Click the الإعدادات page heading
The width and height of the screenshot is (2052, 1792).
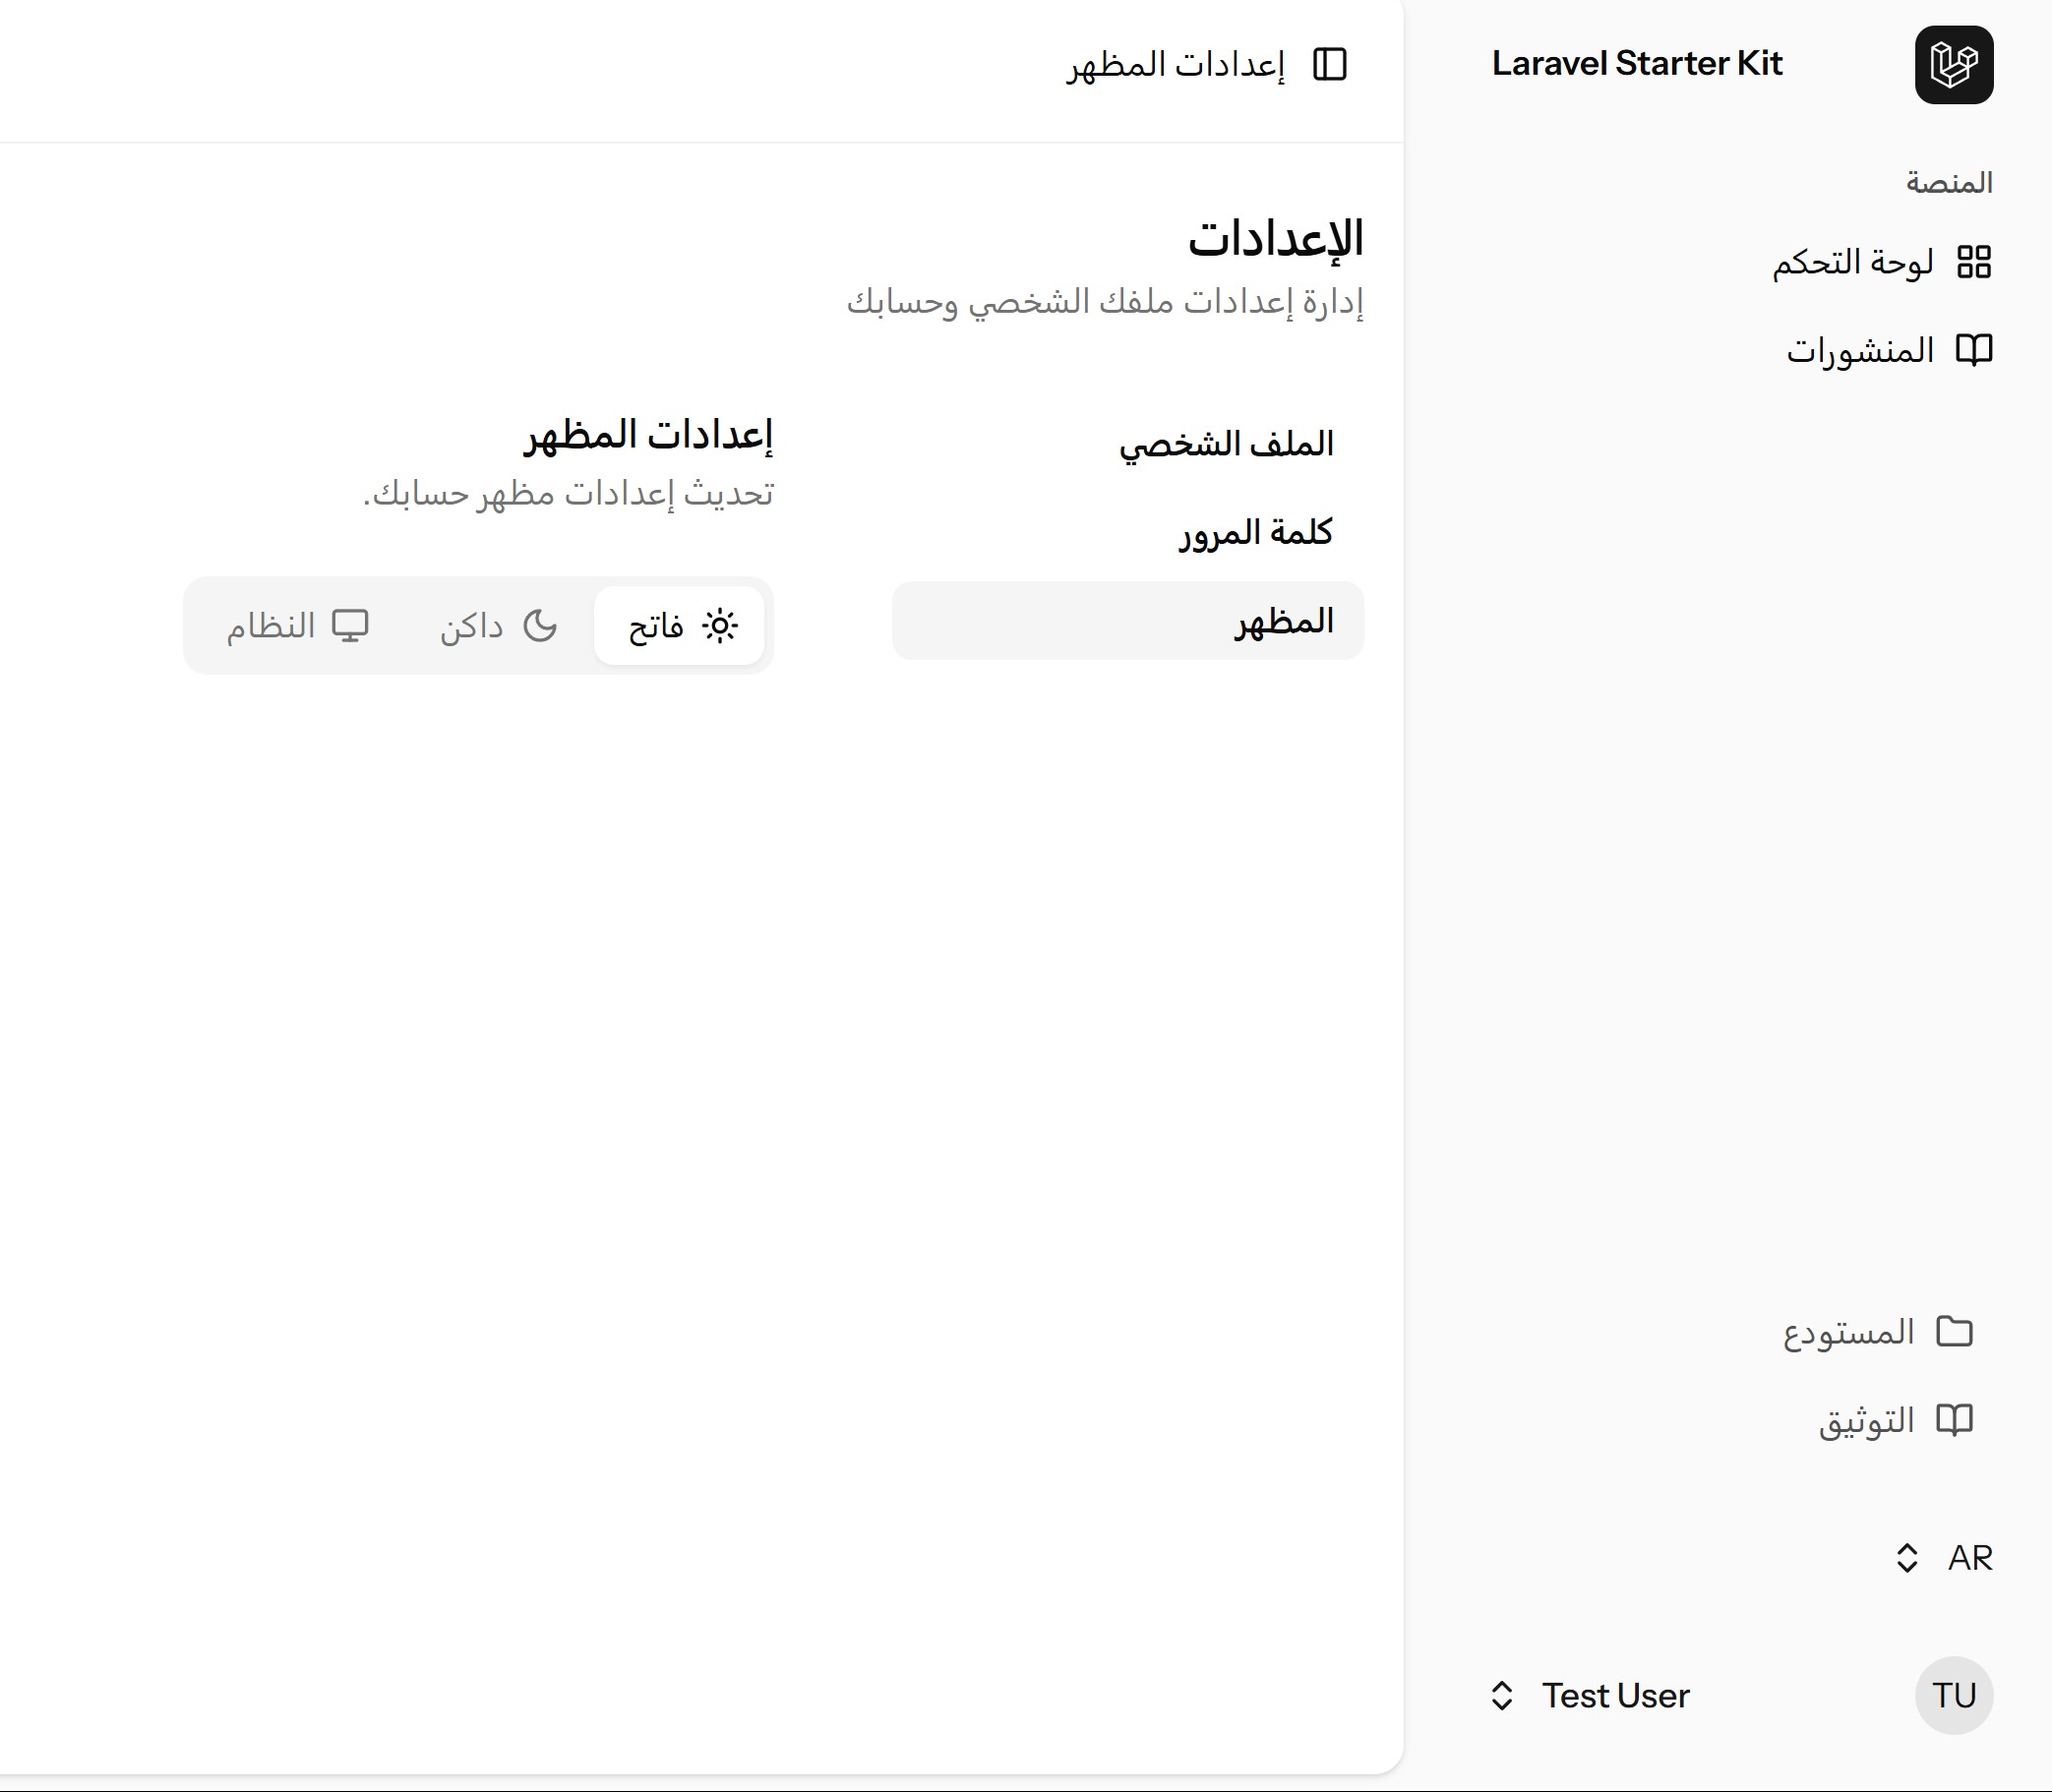1275,239
